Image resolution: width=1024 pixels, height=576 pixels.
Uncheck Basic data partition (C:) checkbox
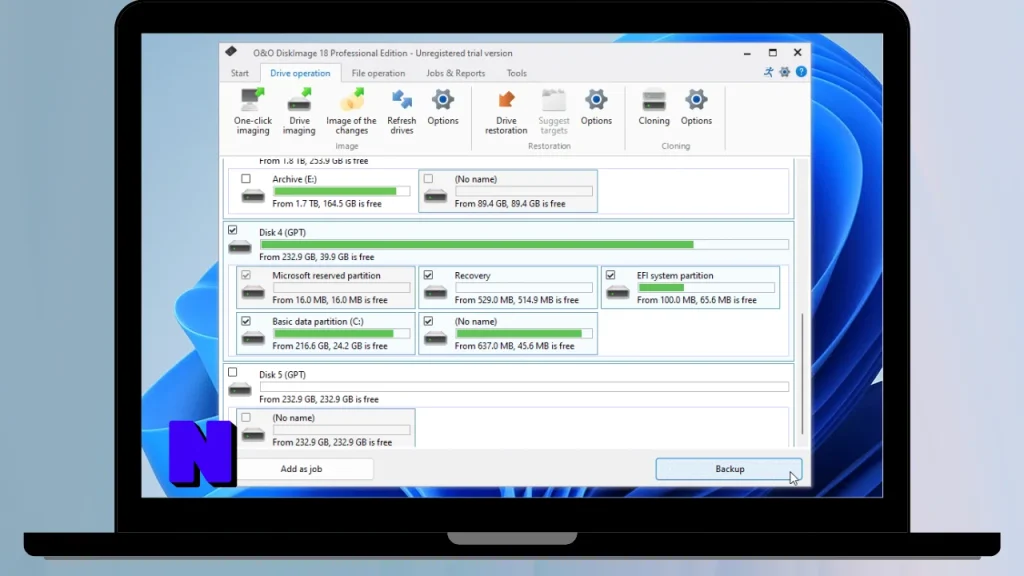[246, 321]
